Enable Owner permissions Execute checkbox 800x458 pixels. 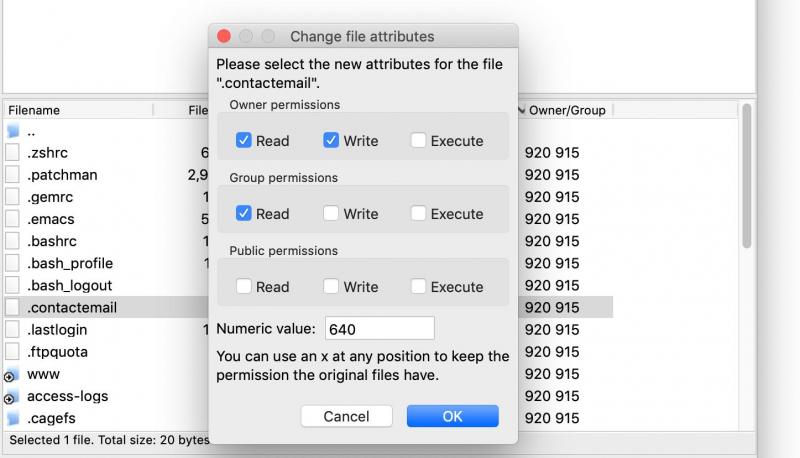(418, 141)
